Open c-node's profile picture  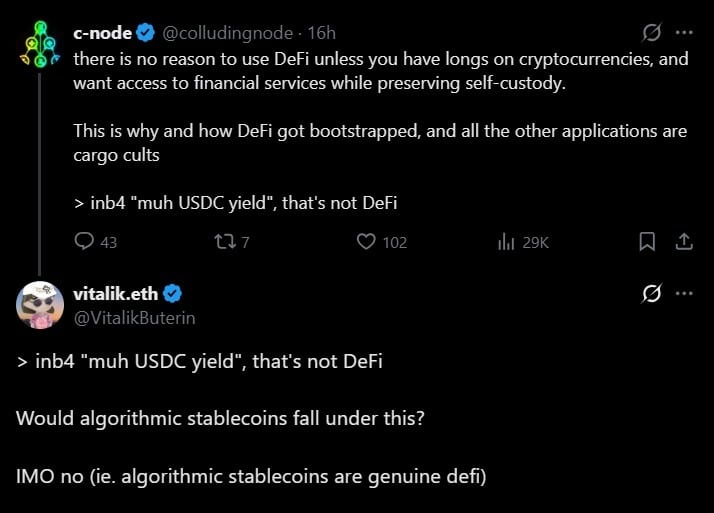click(x=40, y=46)
